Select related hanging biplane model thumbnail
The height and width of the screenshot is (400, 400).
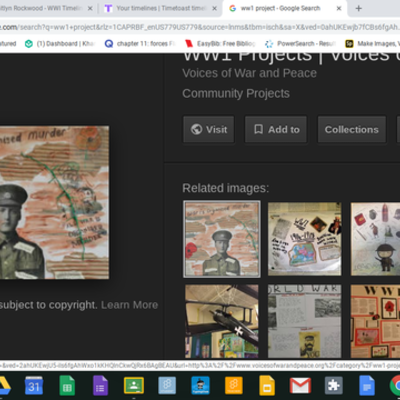point(222,321)
